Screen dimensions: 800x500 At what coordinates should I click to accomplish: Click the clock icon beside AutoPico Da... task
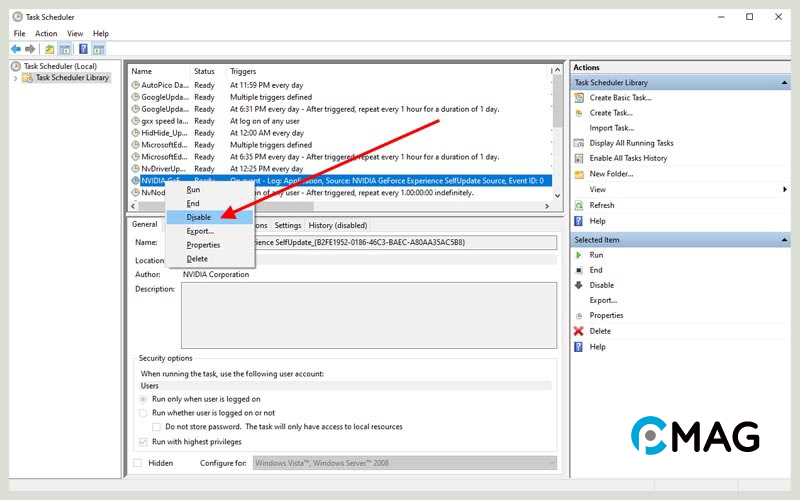[x=135, y=85]
